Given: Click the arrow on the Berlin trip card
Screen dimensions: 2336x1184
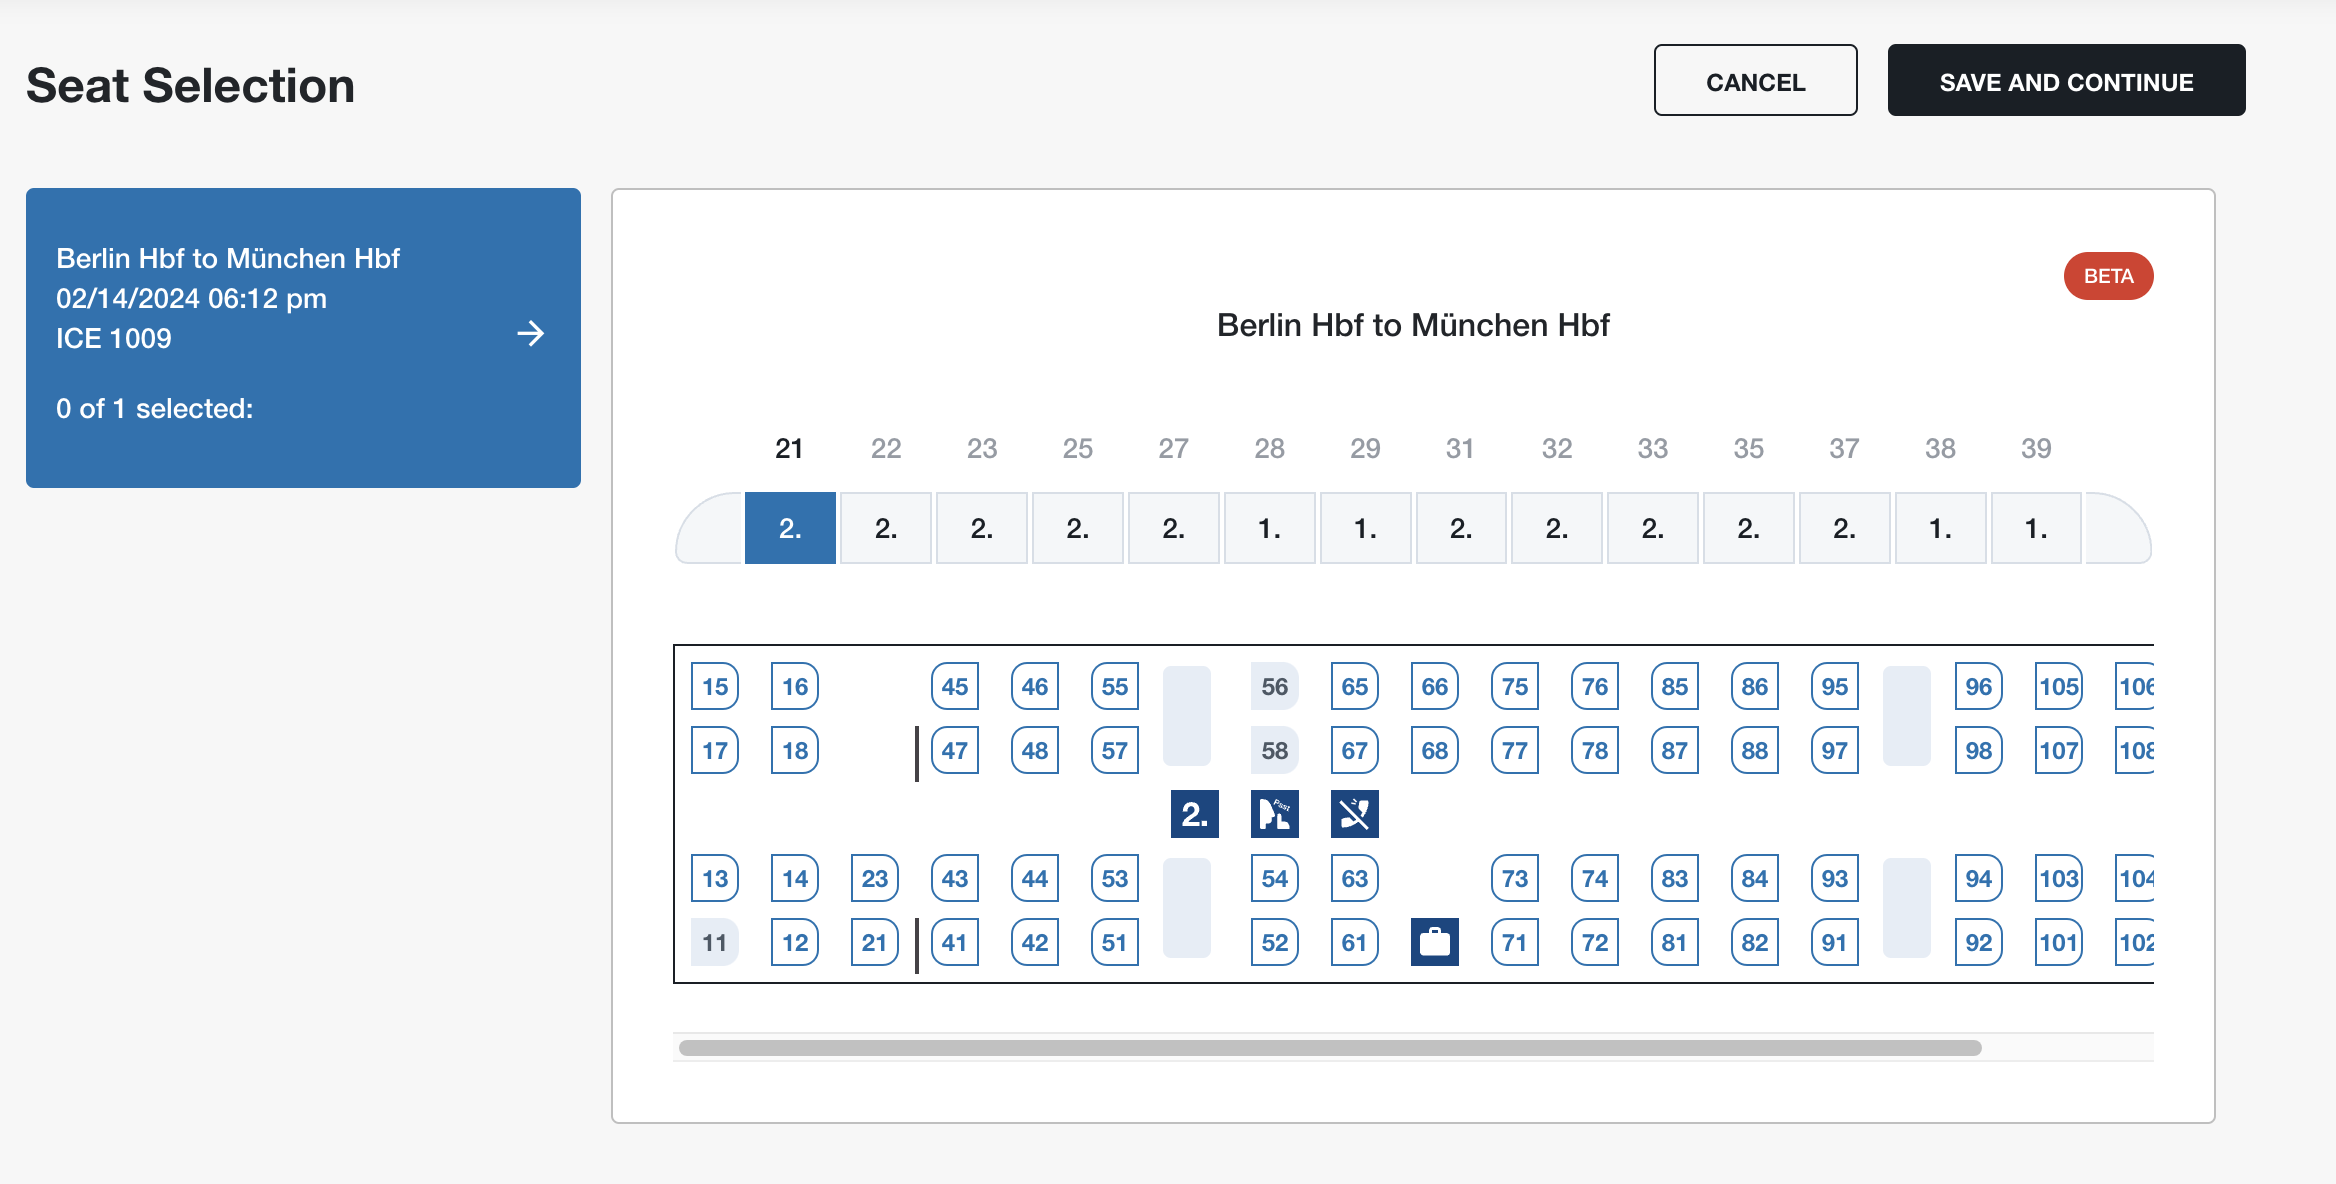Looking at the screenshot, I should click(x=531, y=333).
